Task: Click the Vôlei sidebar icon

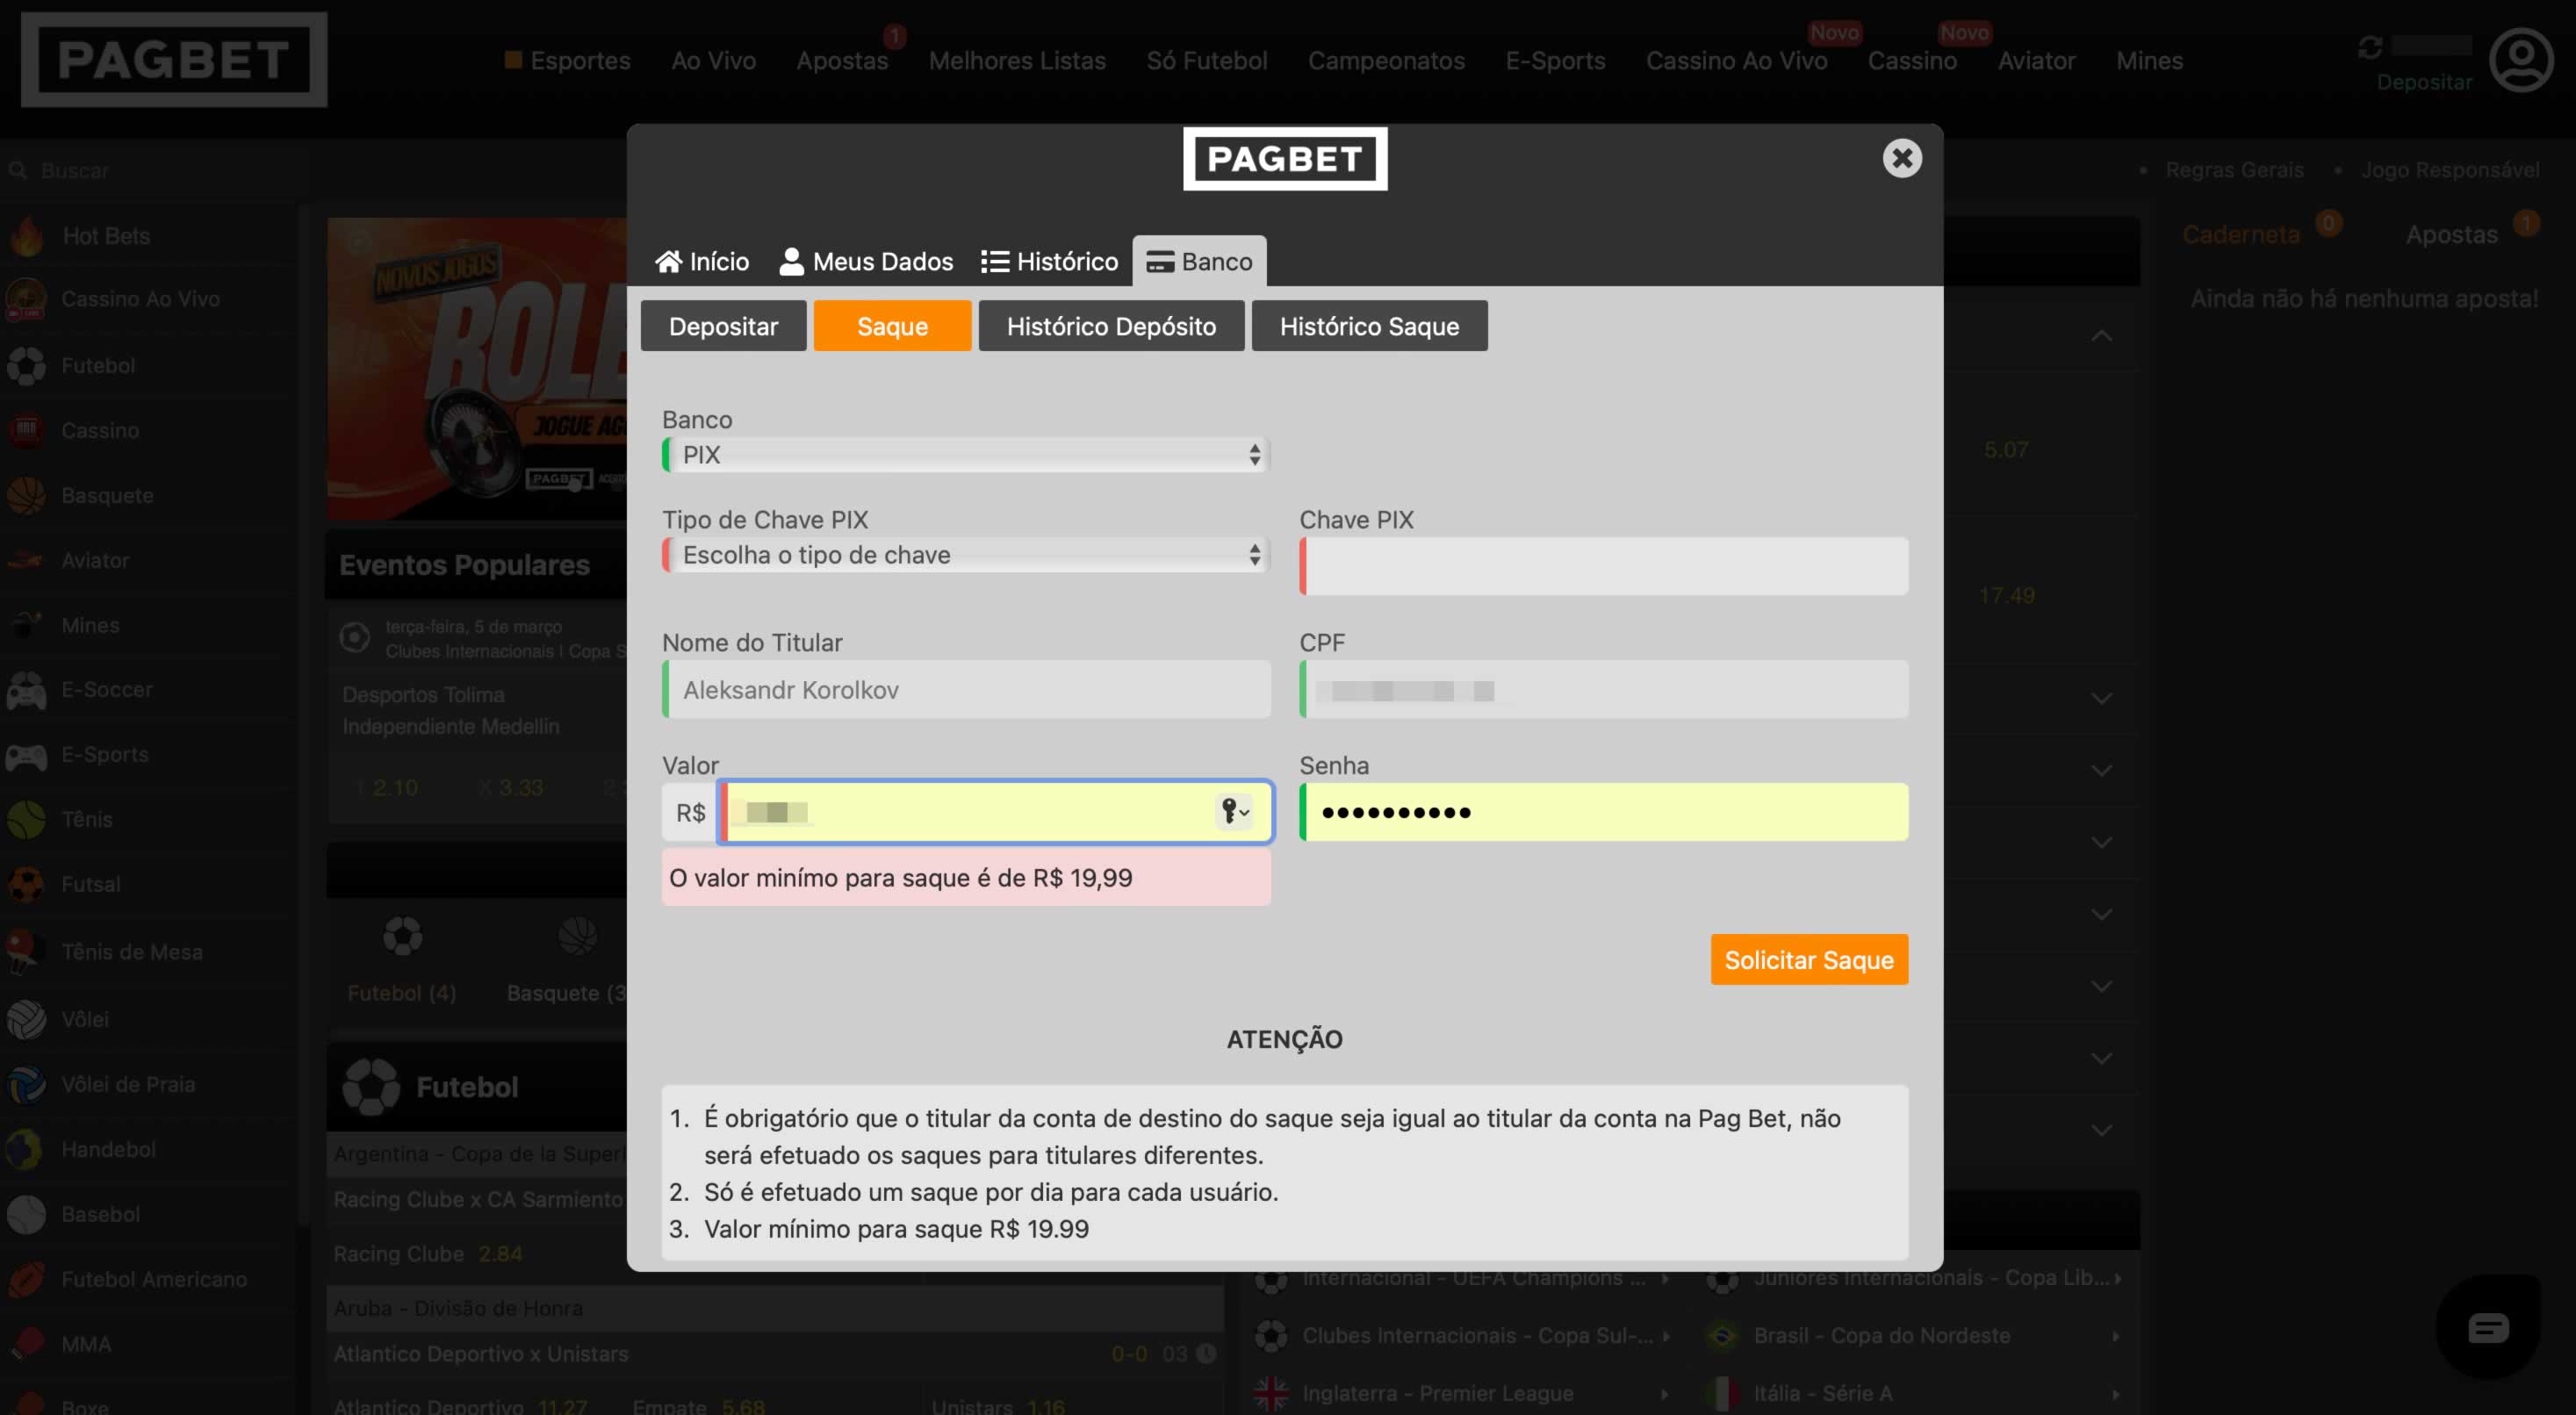Action: pyautogui.click(x=26, y=1020)
